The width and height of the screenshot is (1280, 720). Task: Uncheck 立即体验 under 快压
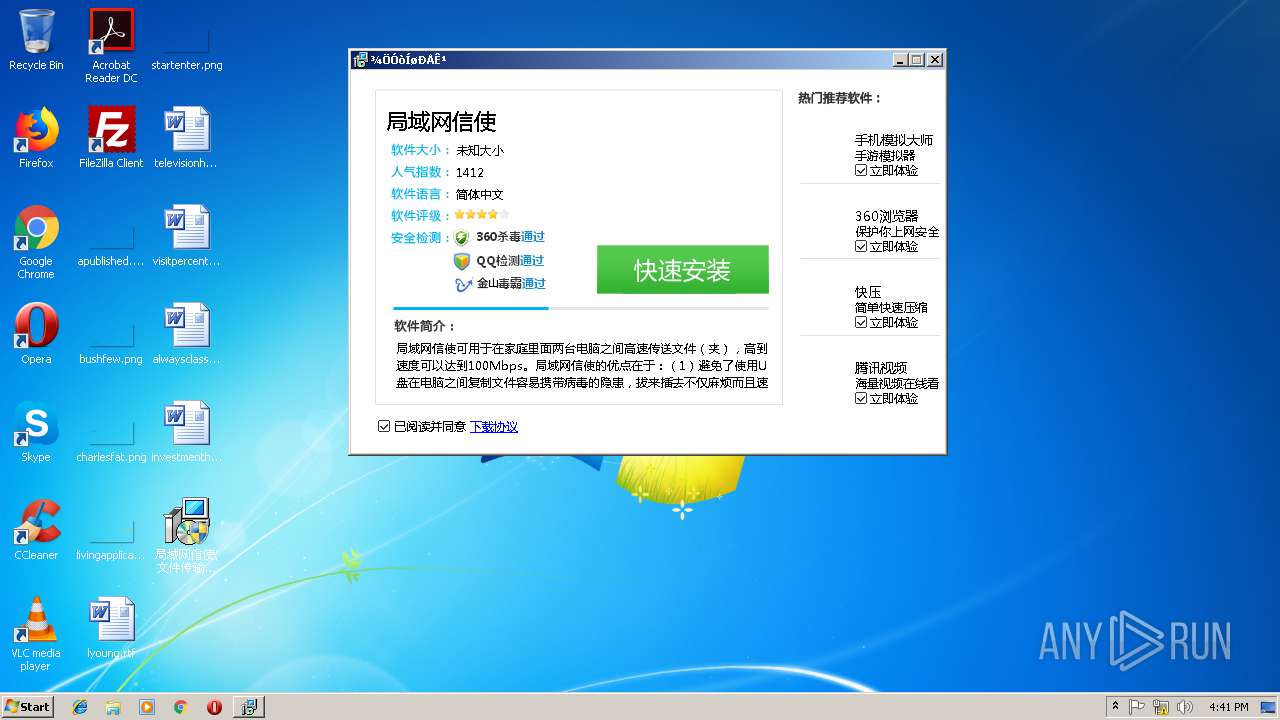(x=861, y=323)
